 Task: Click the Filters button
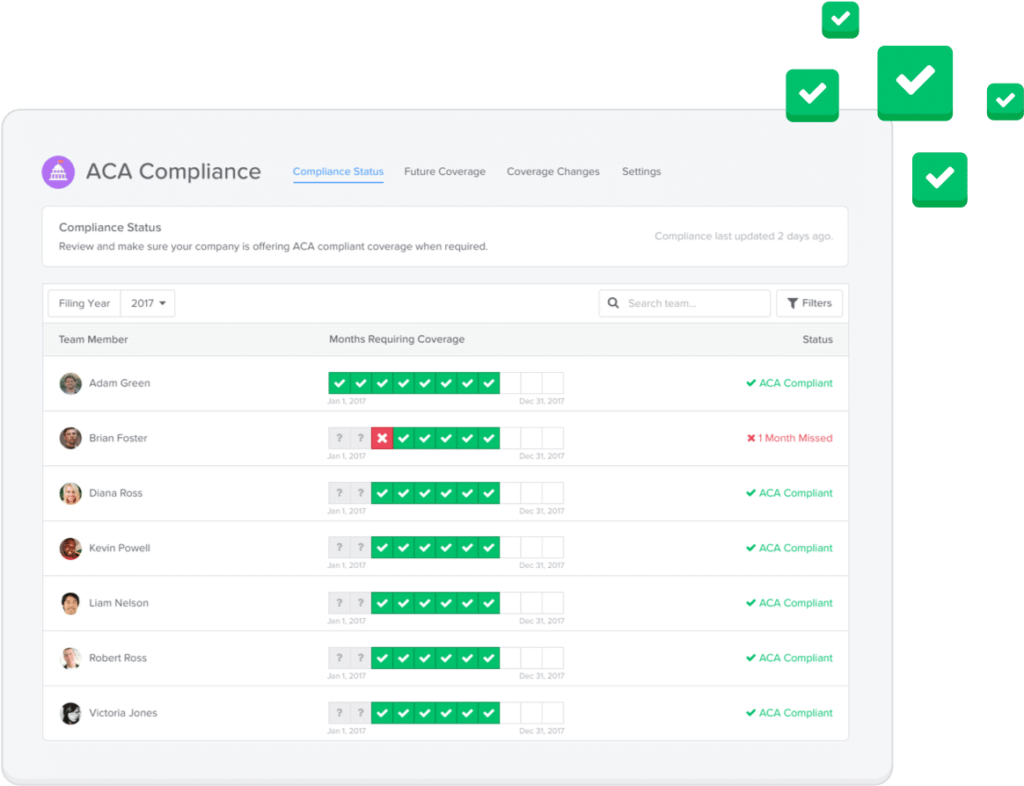809,303
